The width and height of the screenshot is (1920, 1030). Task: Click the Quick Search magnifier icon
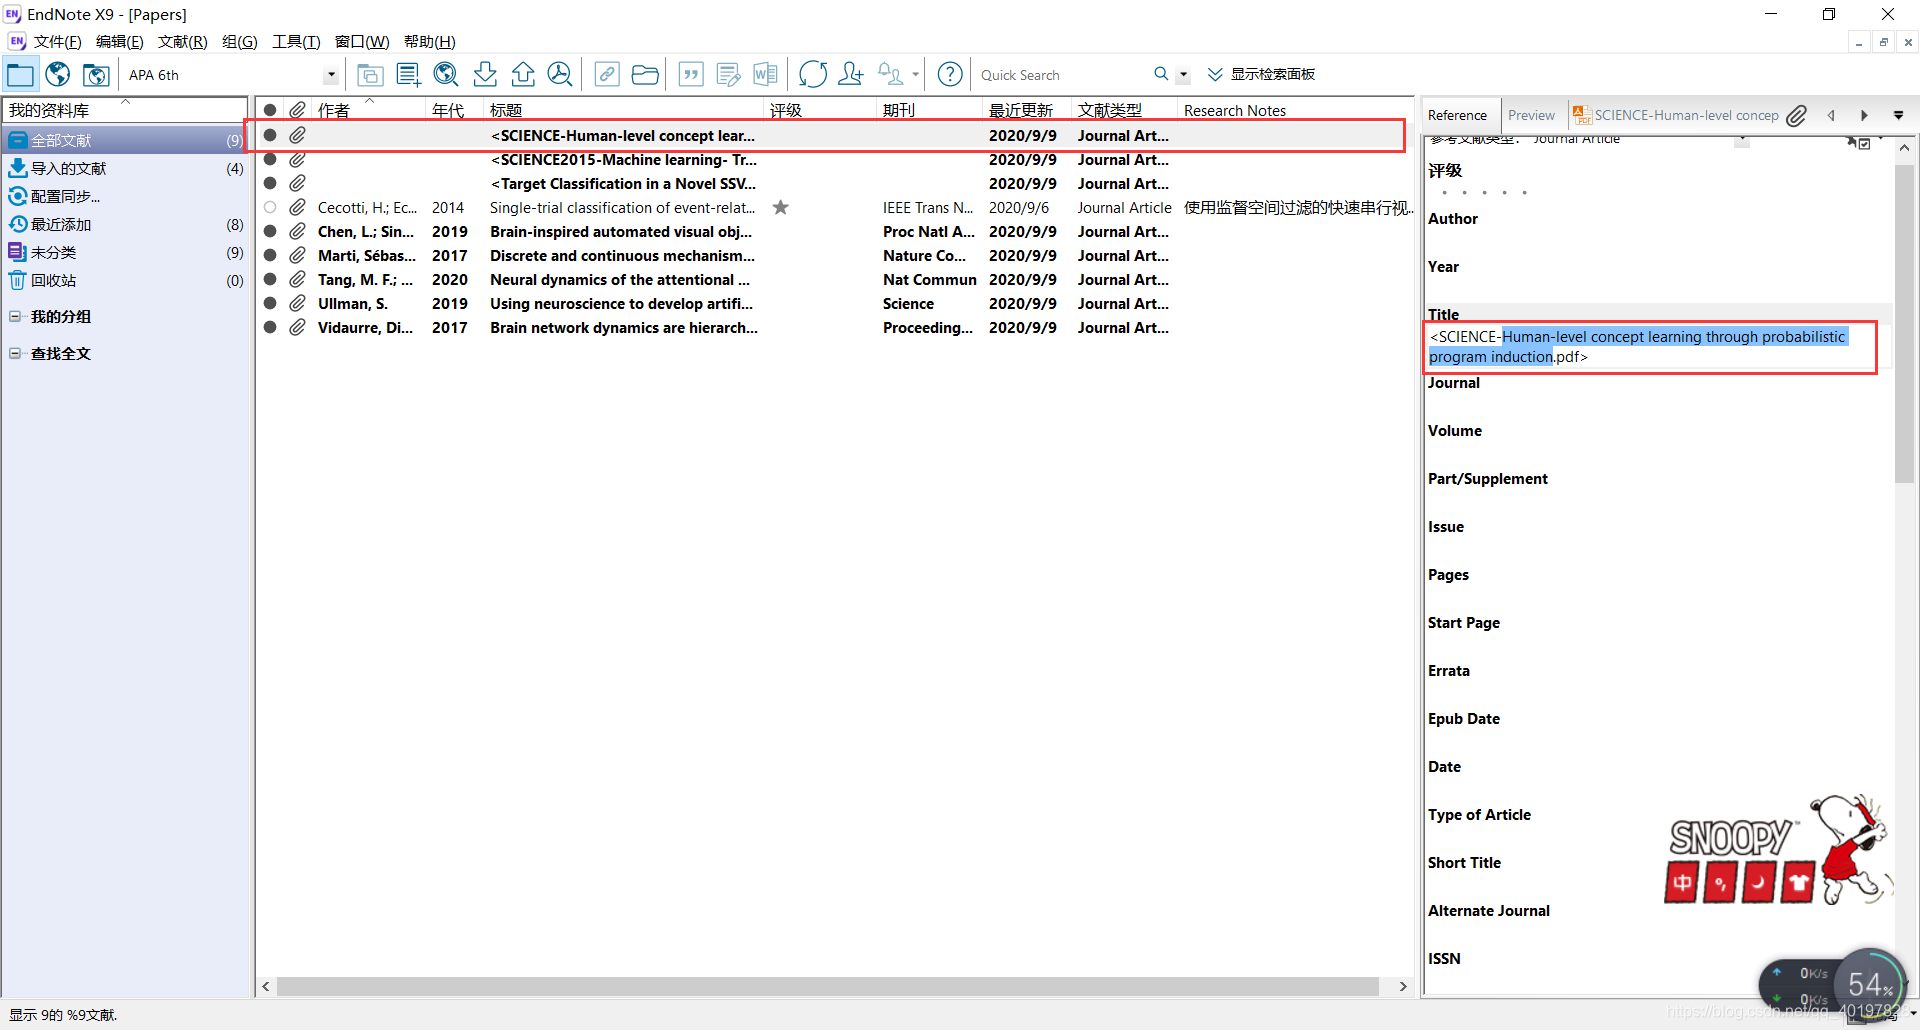click(x=1161, y=74)
